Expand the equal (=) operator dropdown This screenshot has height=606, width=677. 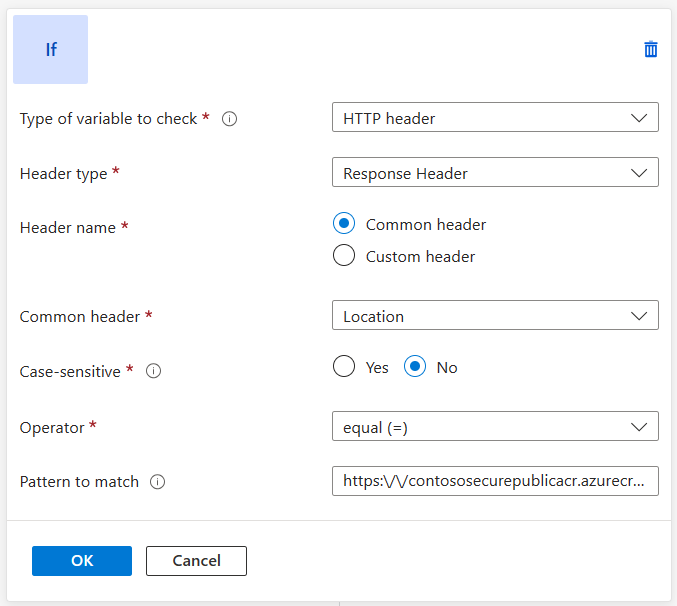tap(494, 427)
